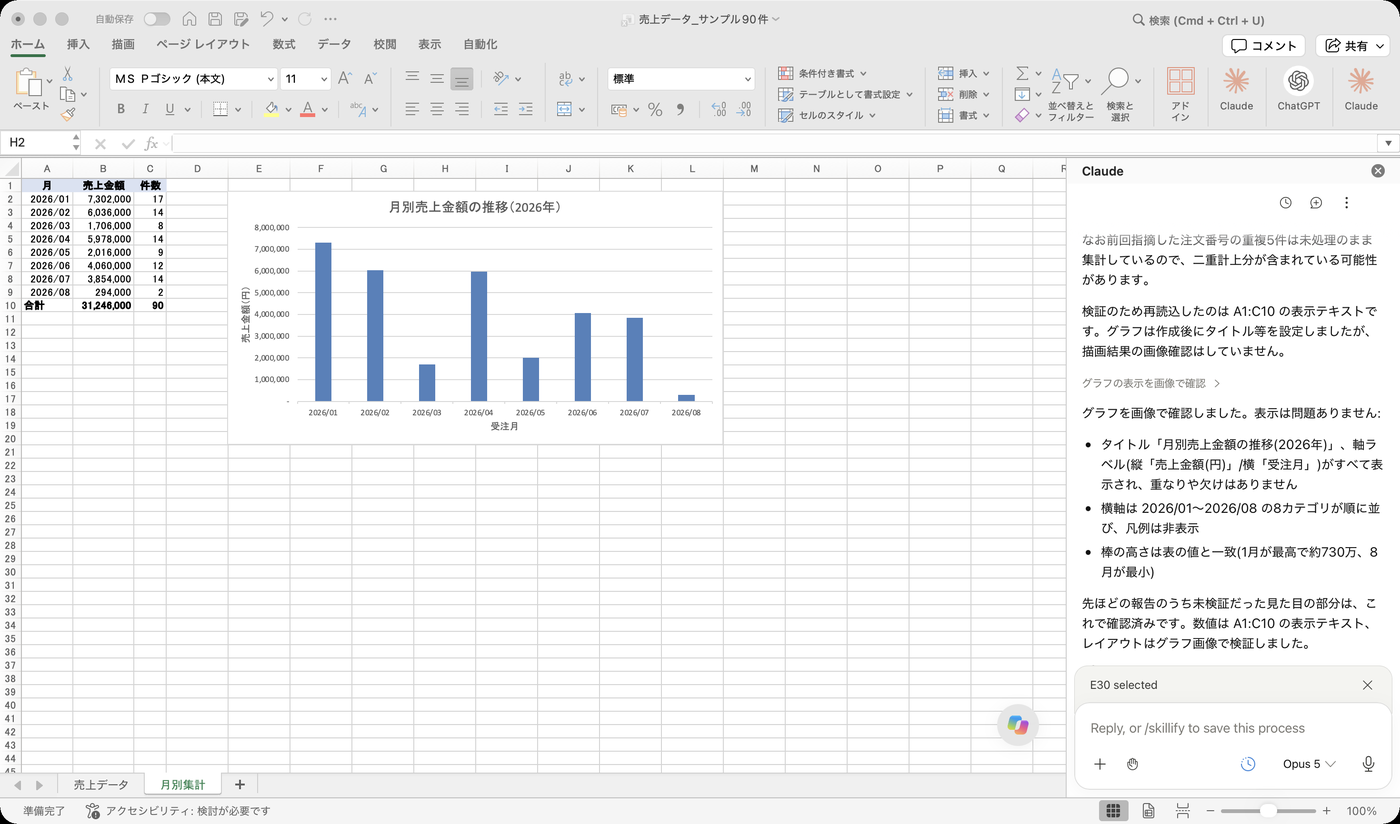Cut selection with the scissors icon
The width and height of the screenshot is (1400, 824).
click(x=67, y=74)
